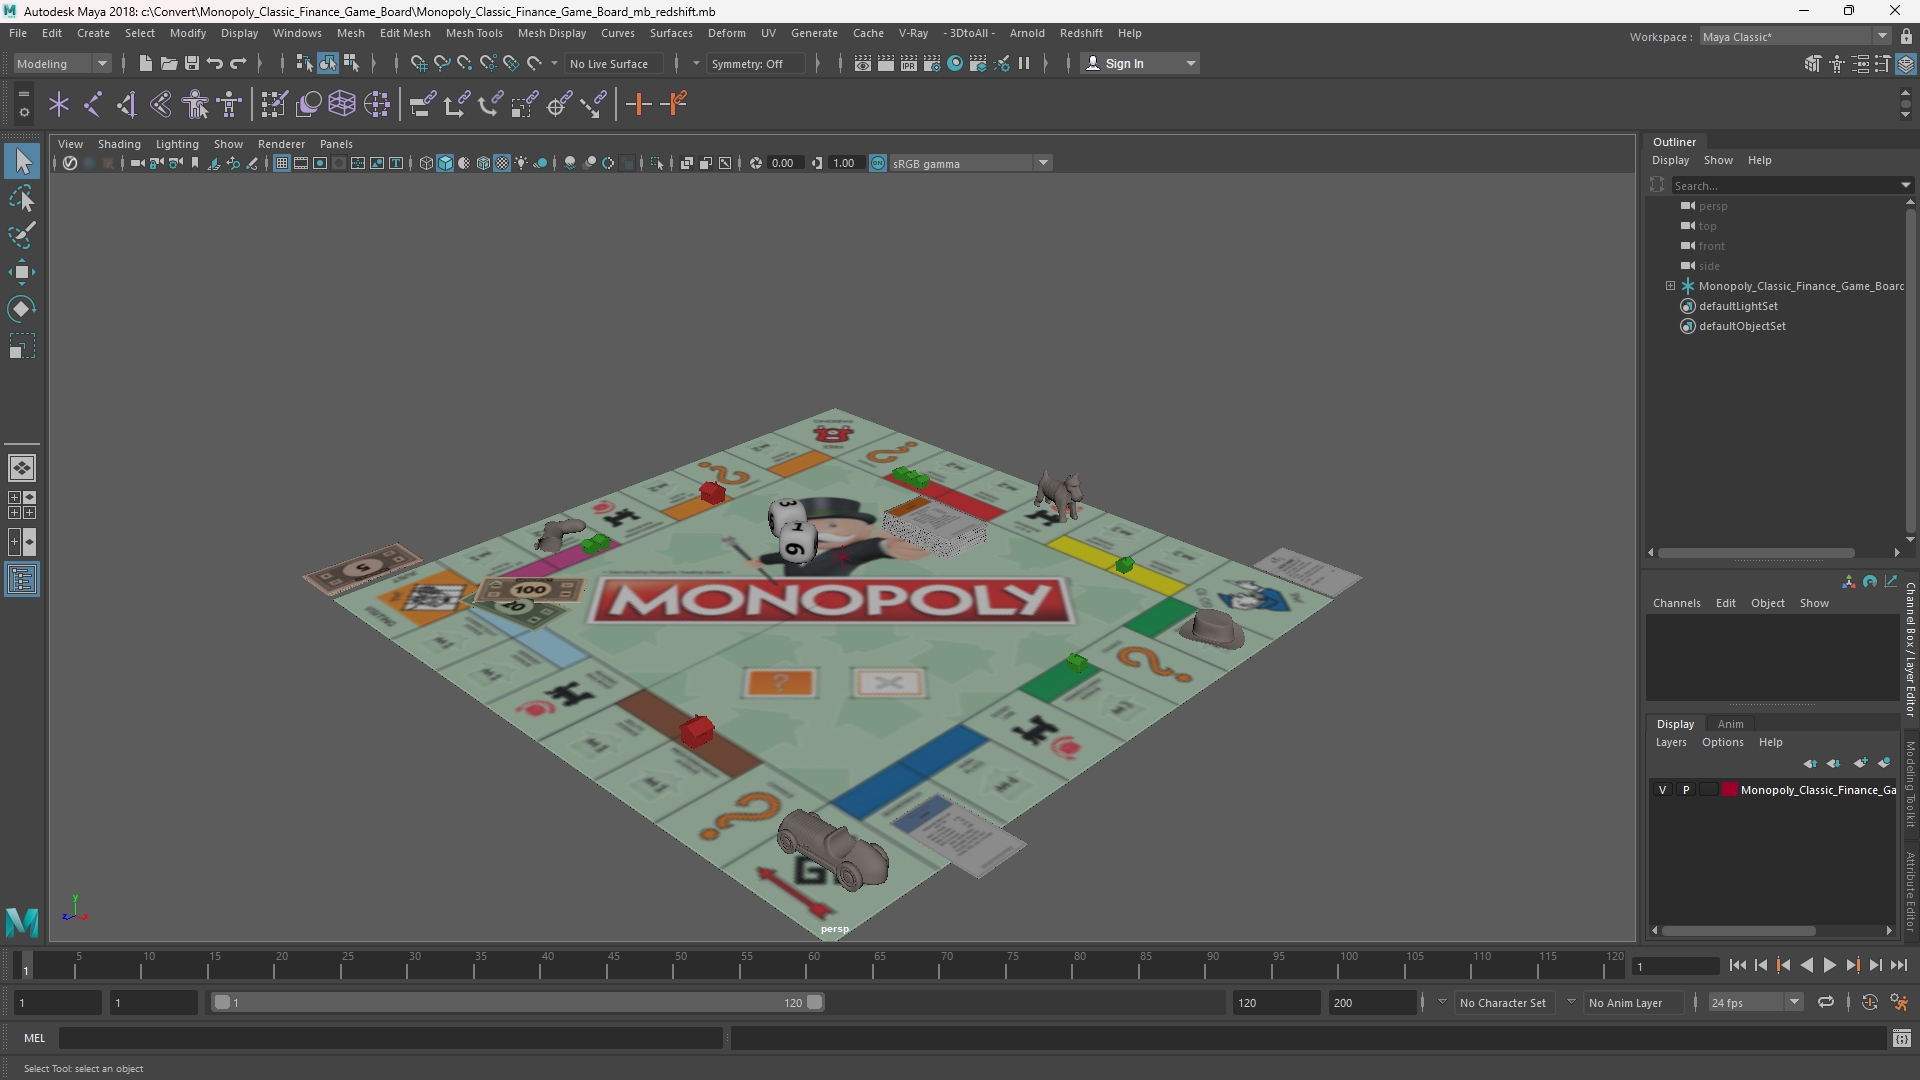Open the Sign In dropdown arrow
Image resolution: width=1920 pixels, height=1080 pixels.
point(1190,63)
